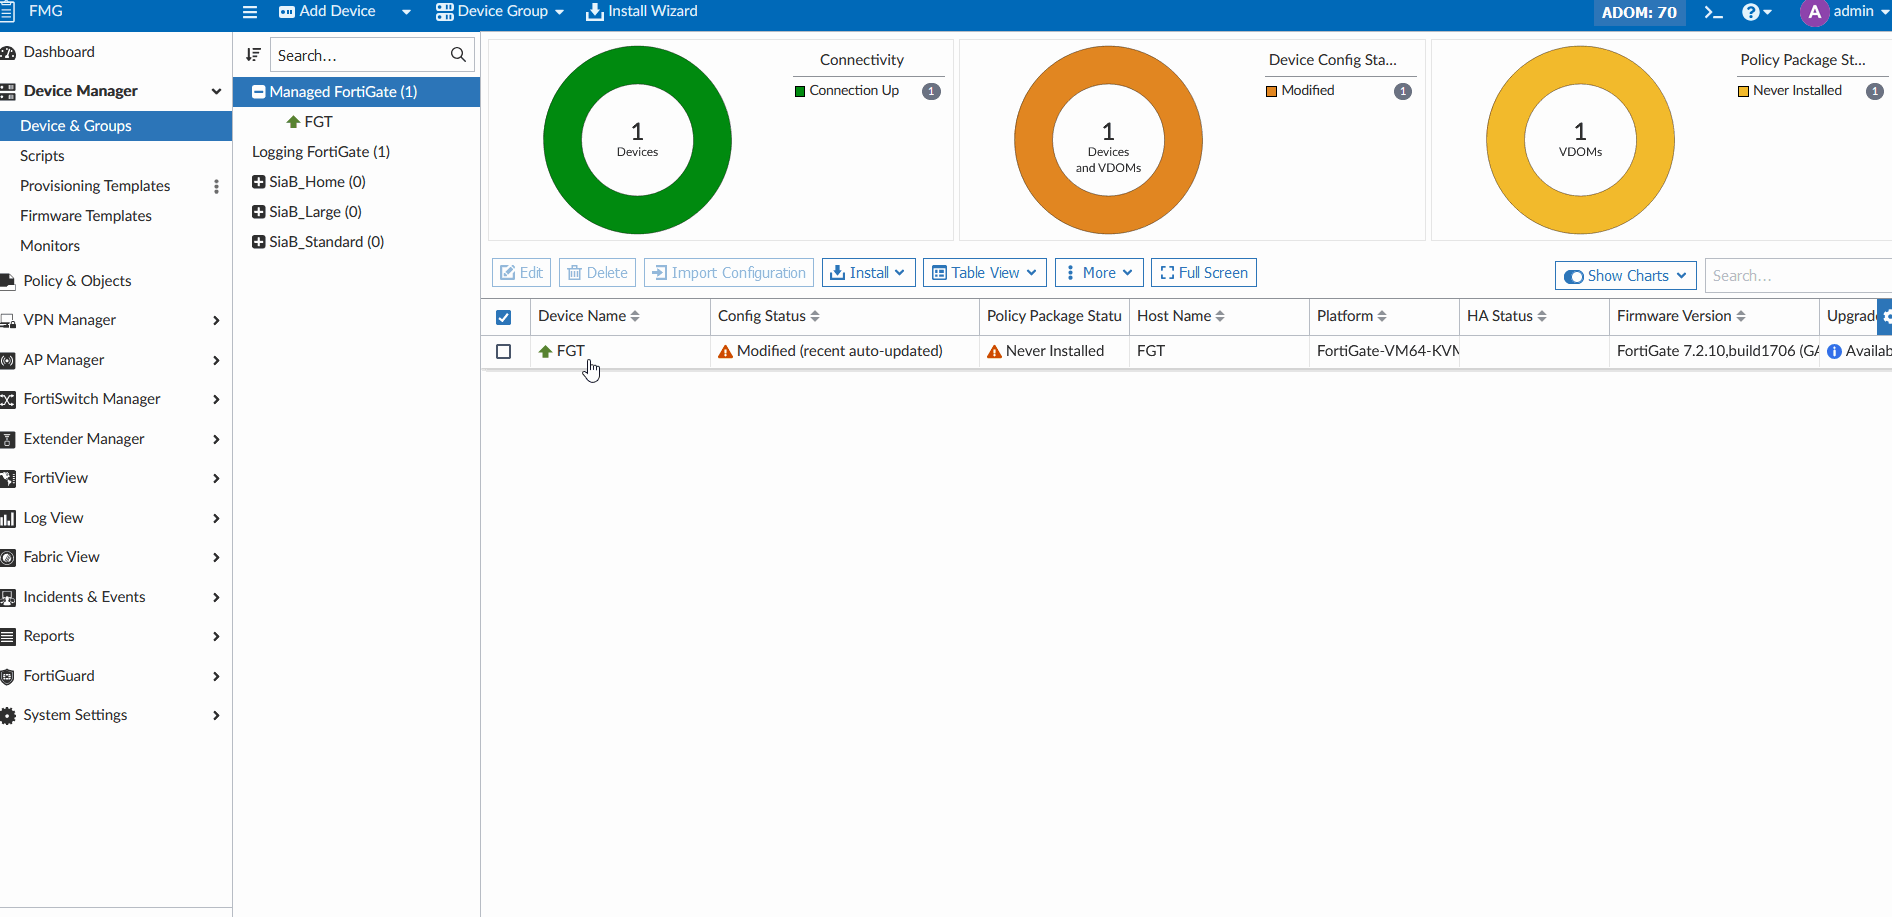The height and width of the screenshot is (917, 1892).
Task: Click the Fabric View icon
Action: click(8, 557)
